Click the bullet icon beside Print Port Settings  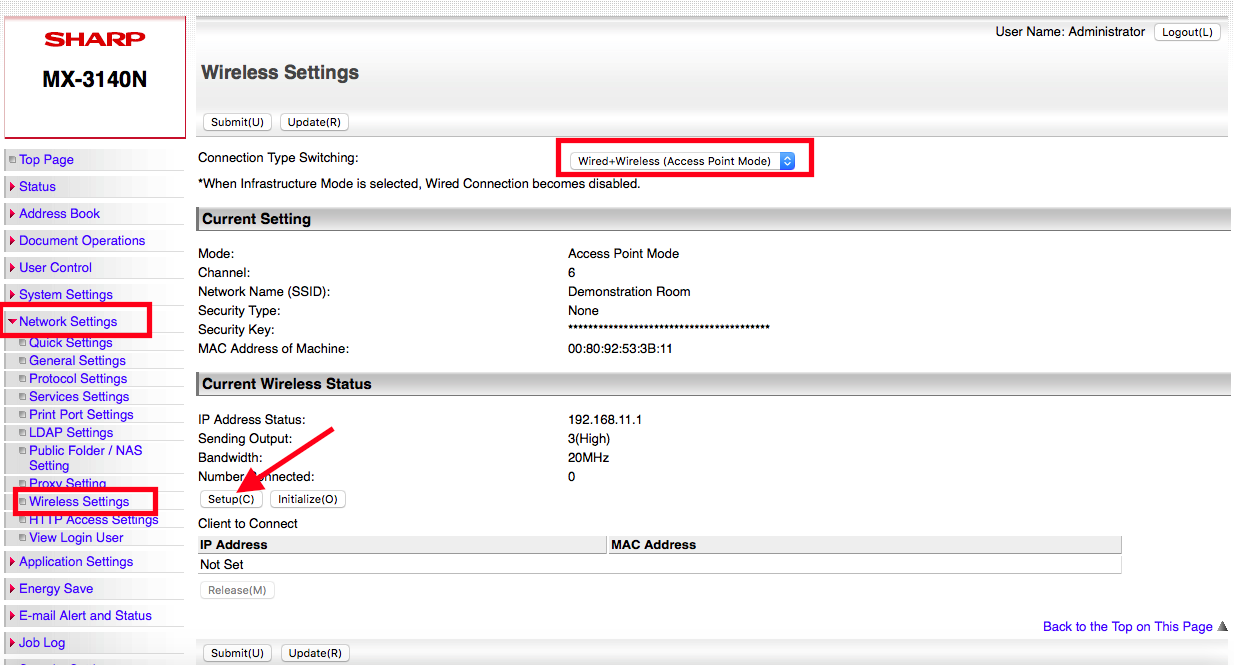tap(23, 415)
